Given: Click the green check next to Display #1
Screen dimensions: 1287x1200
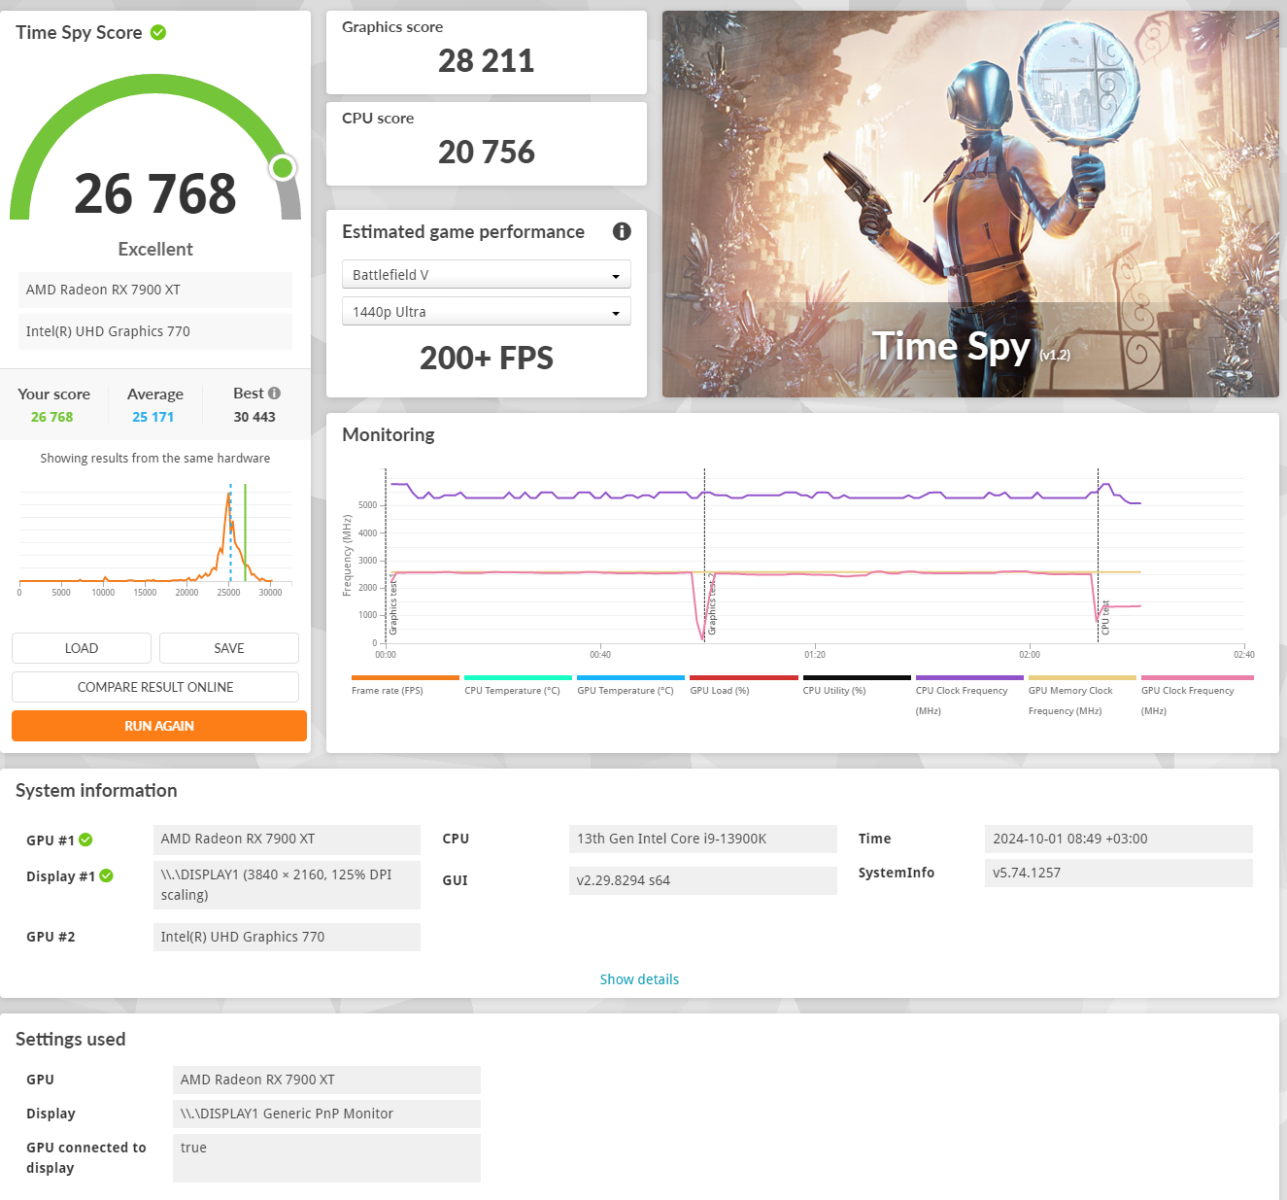Looking at the screenshot, I should coord(106,876).
